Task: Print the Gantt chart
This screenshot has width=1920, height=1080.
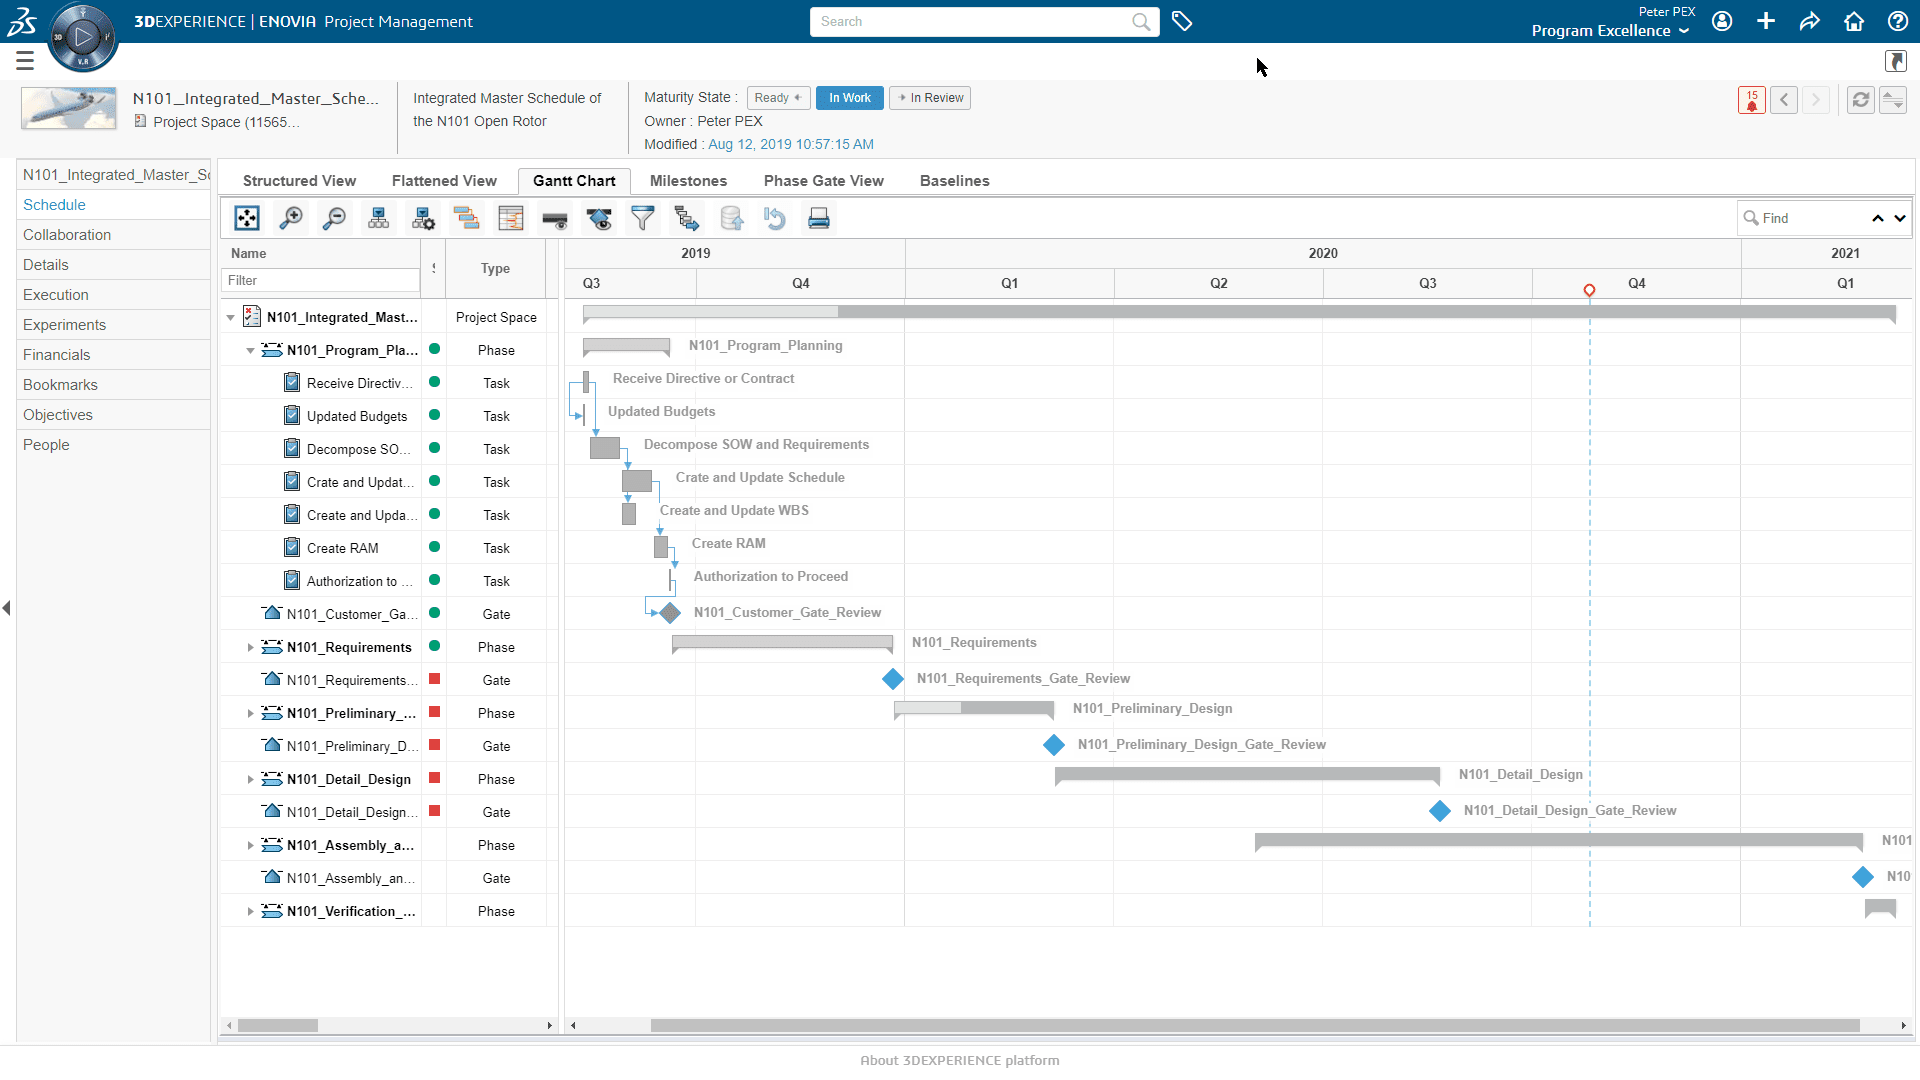Action: pos(819,218)
